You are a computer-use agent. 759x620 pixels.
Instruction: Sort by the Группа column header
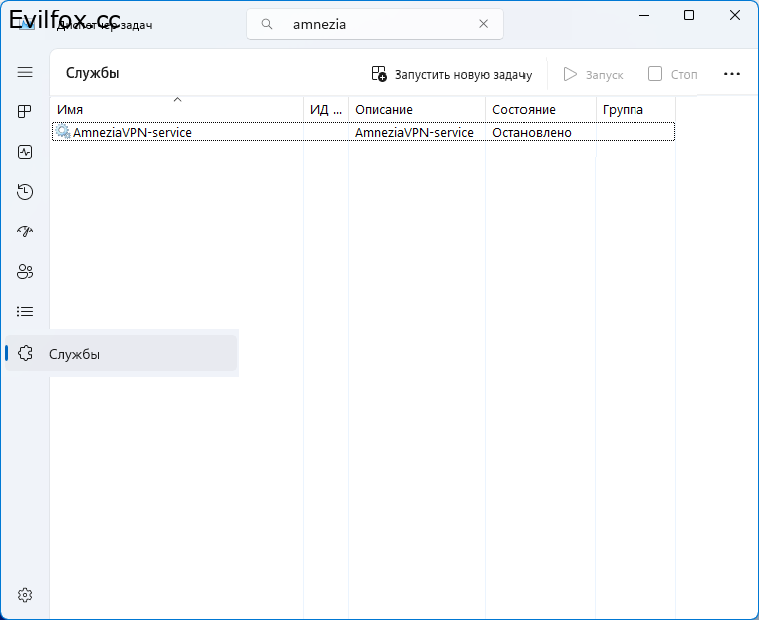[634, 109]
